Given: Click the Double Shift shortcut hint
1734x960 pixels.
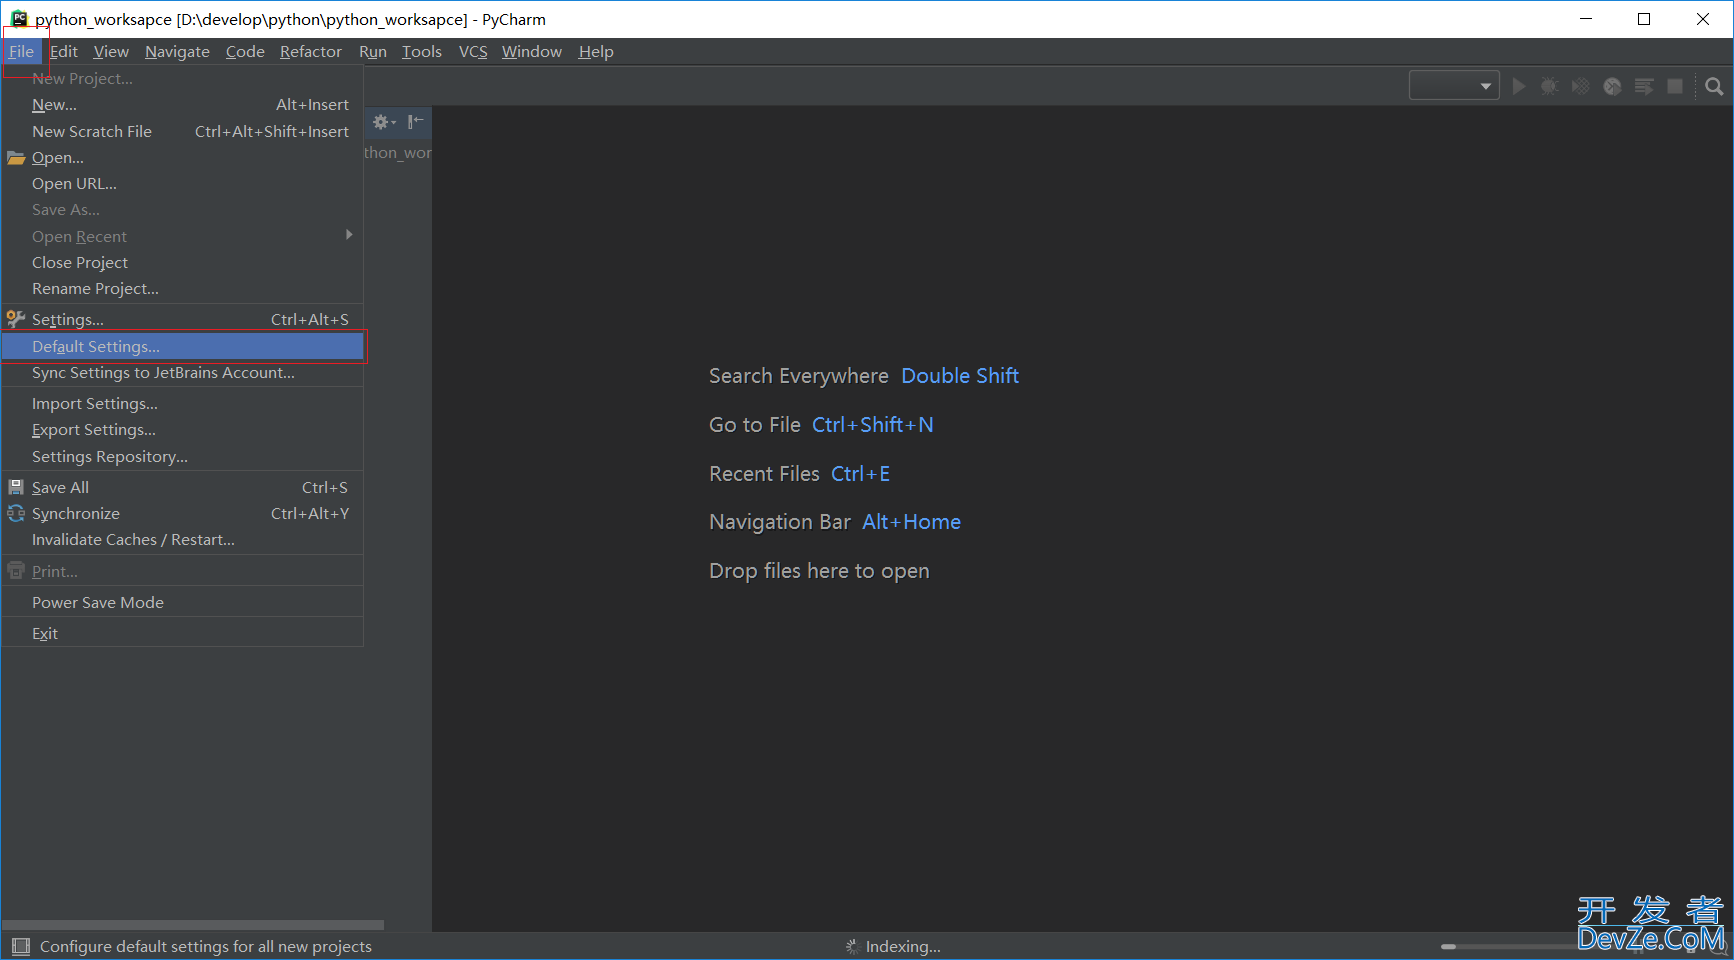Looking at the screenshot, I should point(960,376).
